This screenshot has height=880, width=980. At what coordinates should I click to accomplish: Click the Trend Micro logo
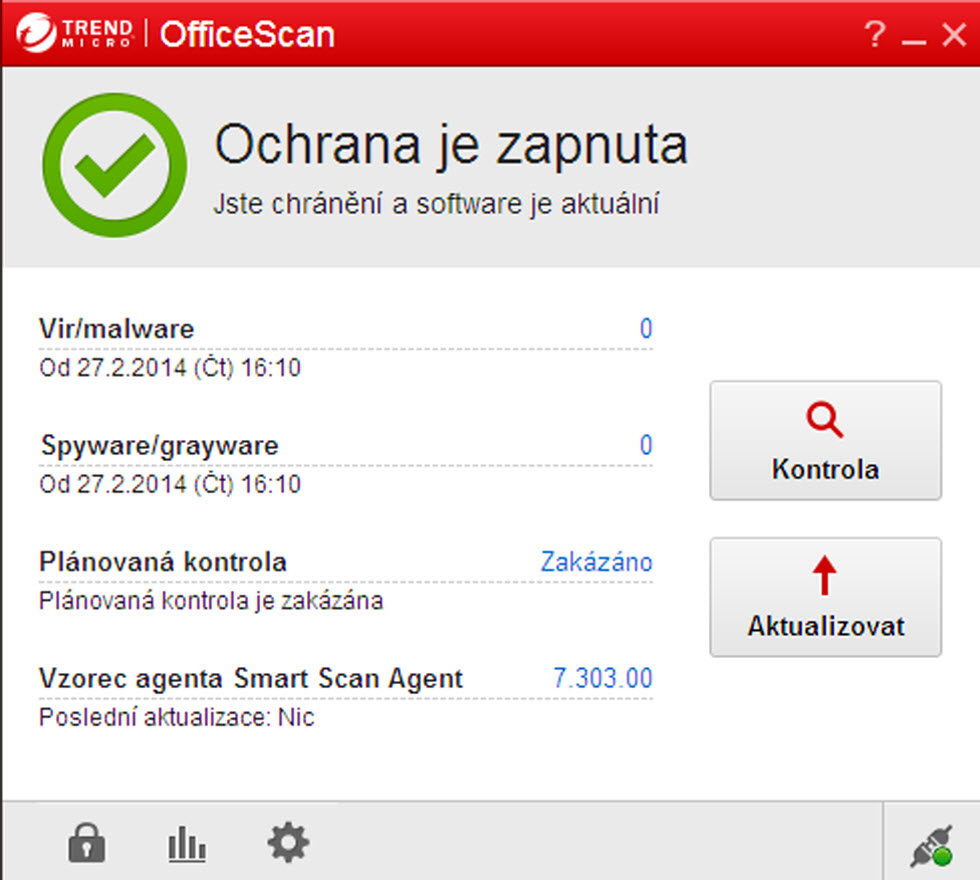(x=76, y=35)
